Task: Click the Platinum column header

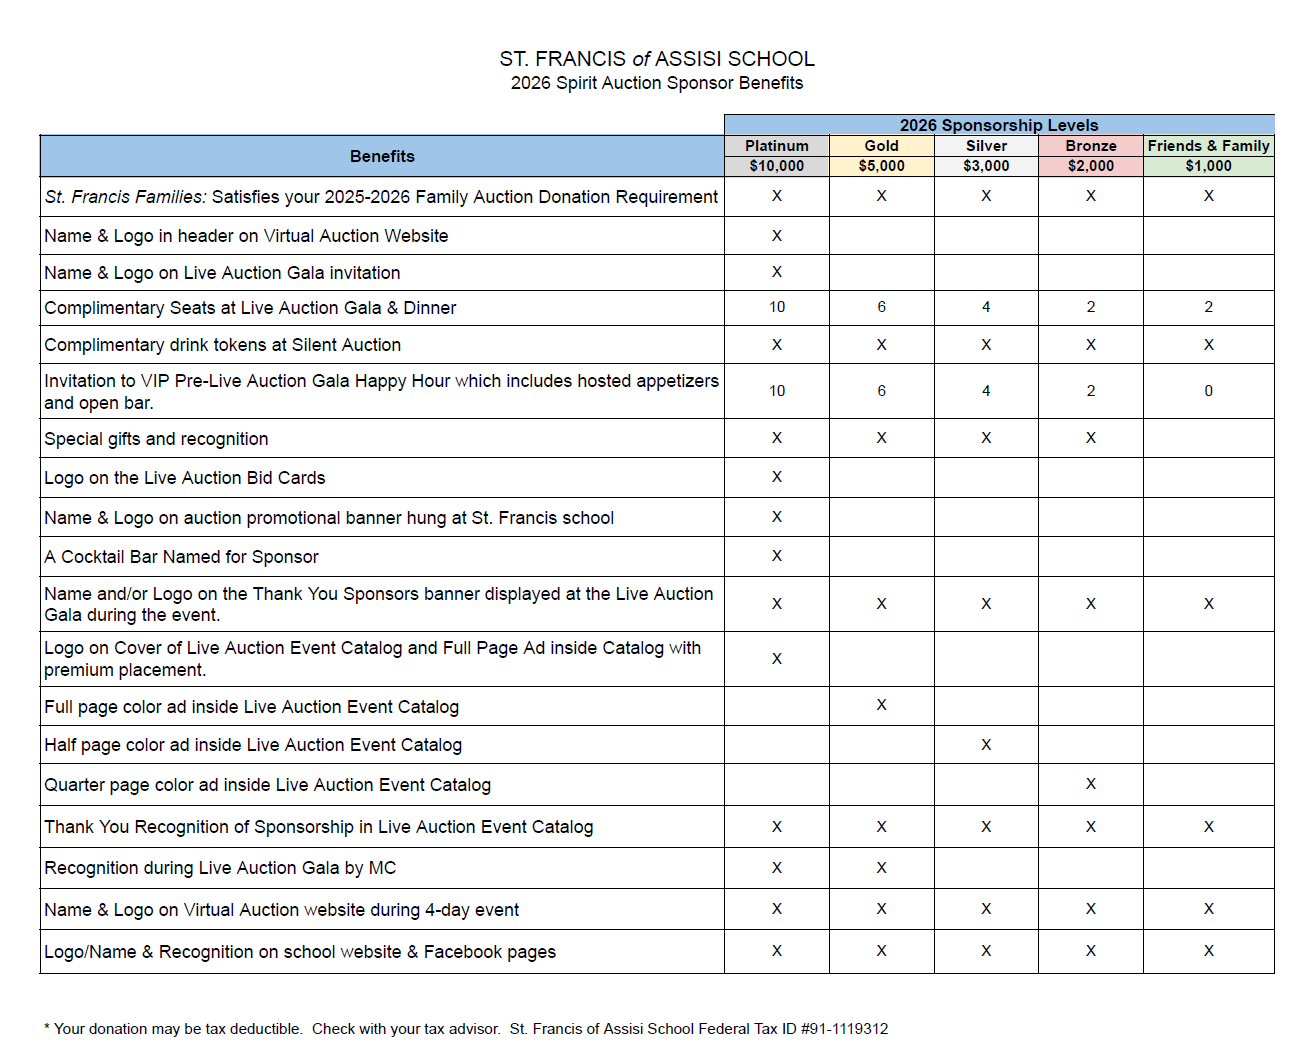Action: pos(776,146)
